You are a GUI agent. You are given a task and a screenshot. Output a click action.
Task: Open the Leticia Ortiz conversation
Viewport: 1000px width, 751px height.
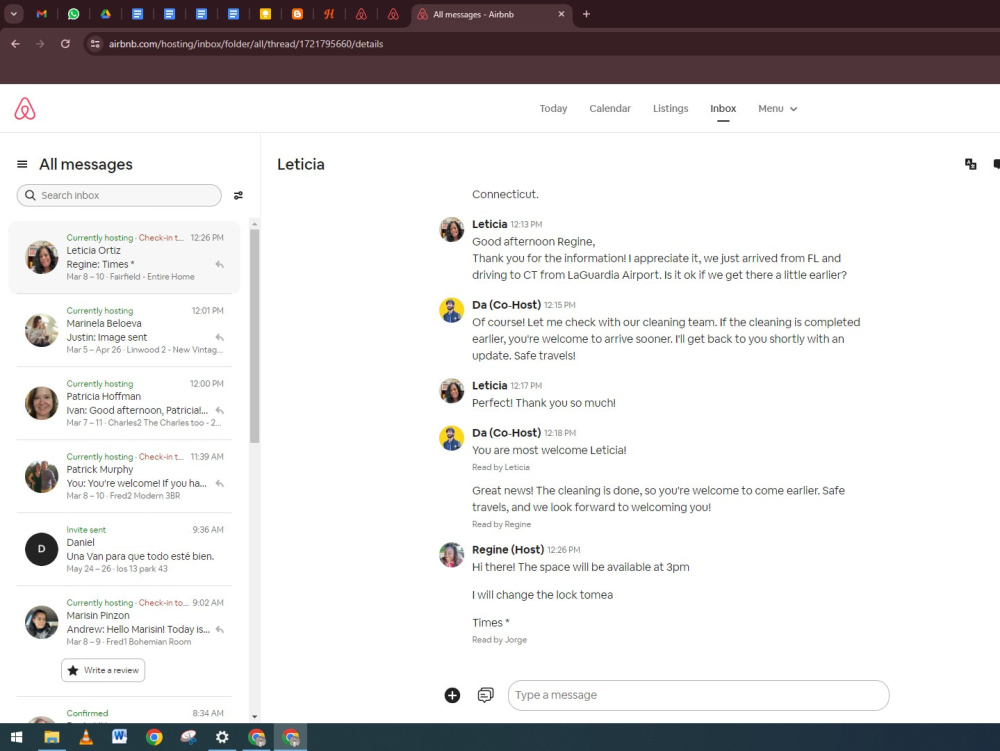coord(124,257)
